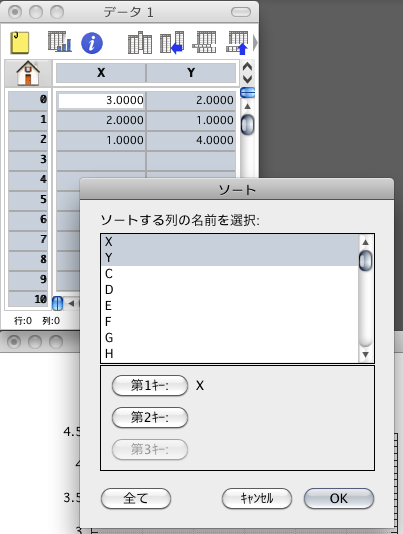This screenshot has height=534, width=403.
Task: Click down chevron above data scrollbar
Action: click(x=247, y=79)
